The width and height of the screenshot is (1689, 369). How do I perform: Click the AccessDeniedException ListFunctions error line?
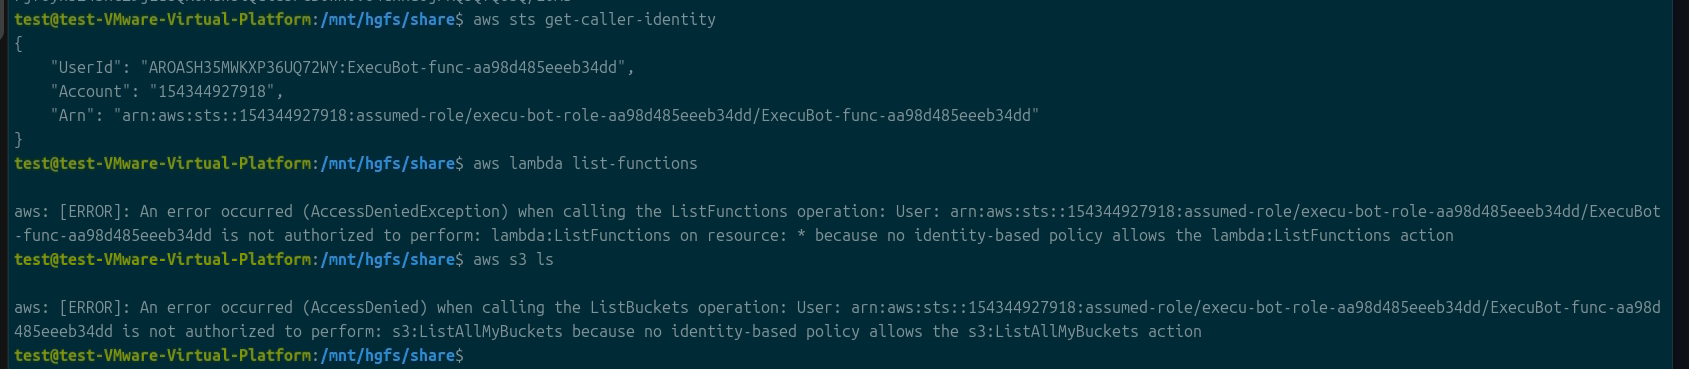point(837,211)
